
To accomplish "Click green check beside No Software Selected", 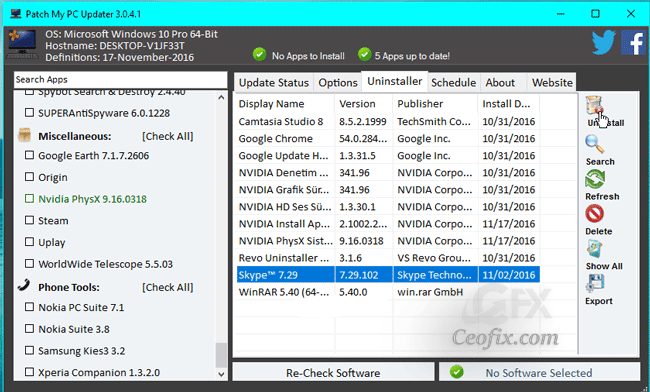I will [457, 372].
